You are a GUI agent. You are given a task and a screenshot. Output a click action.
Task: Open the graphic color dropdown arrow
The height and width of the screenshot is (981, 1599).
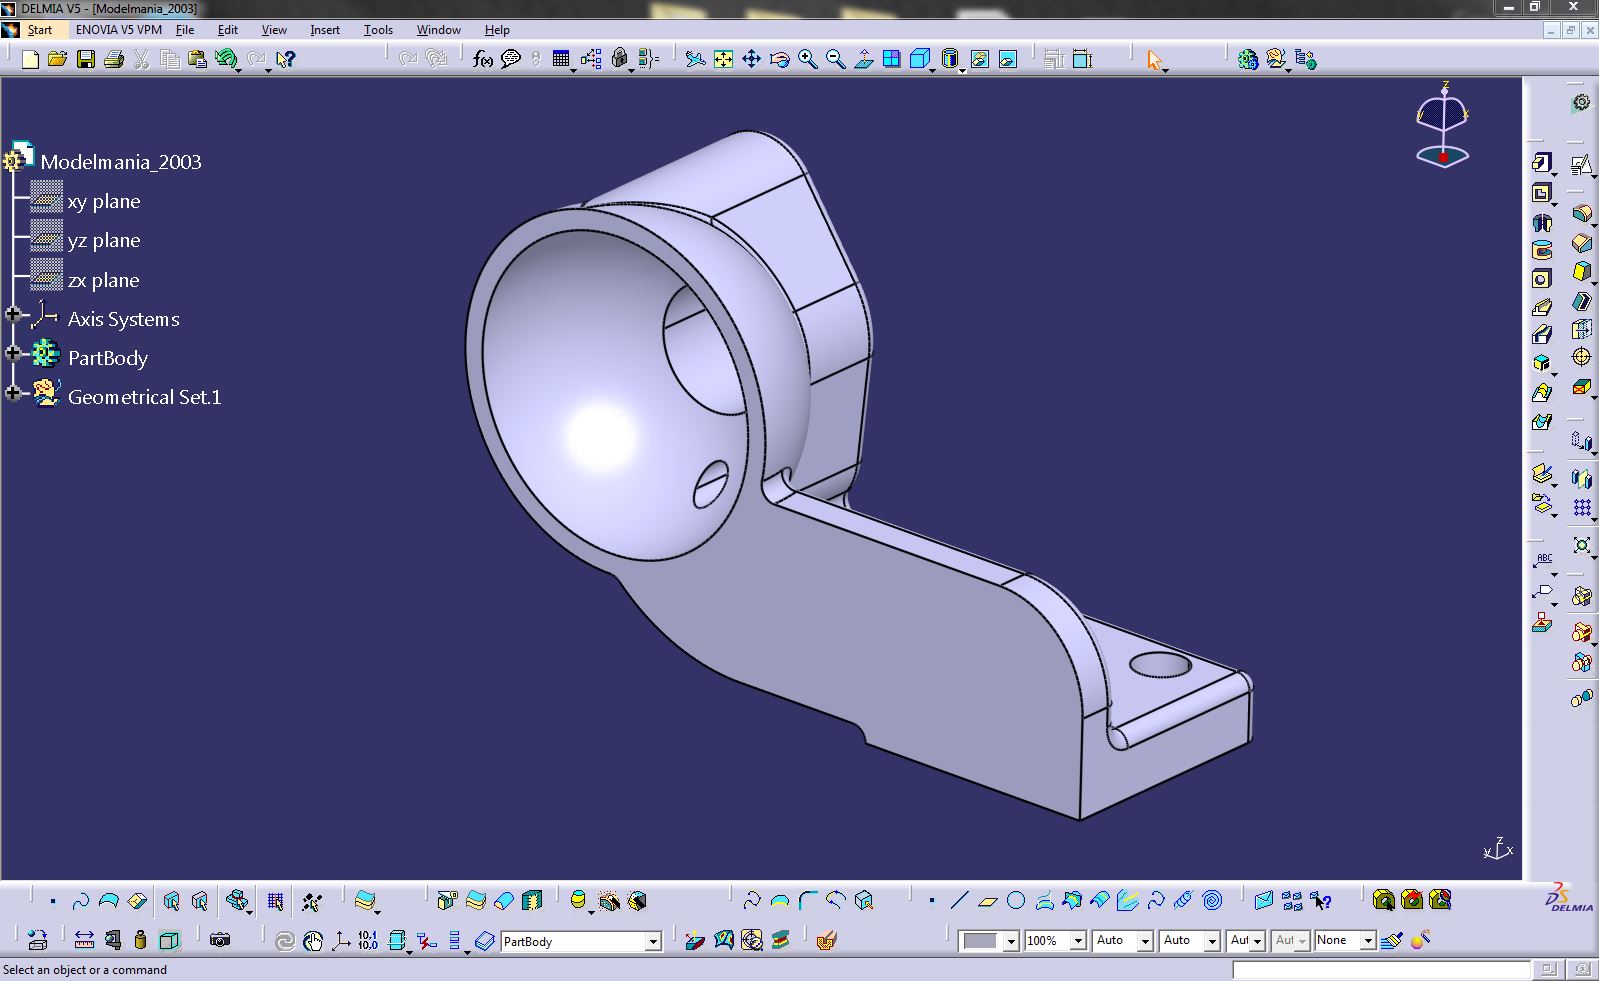pyautogui.click(x=1011, y=941)
